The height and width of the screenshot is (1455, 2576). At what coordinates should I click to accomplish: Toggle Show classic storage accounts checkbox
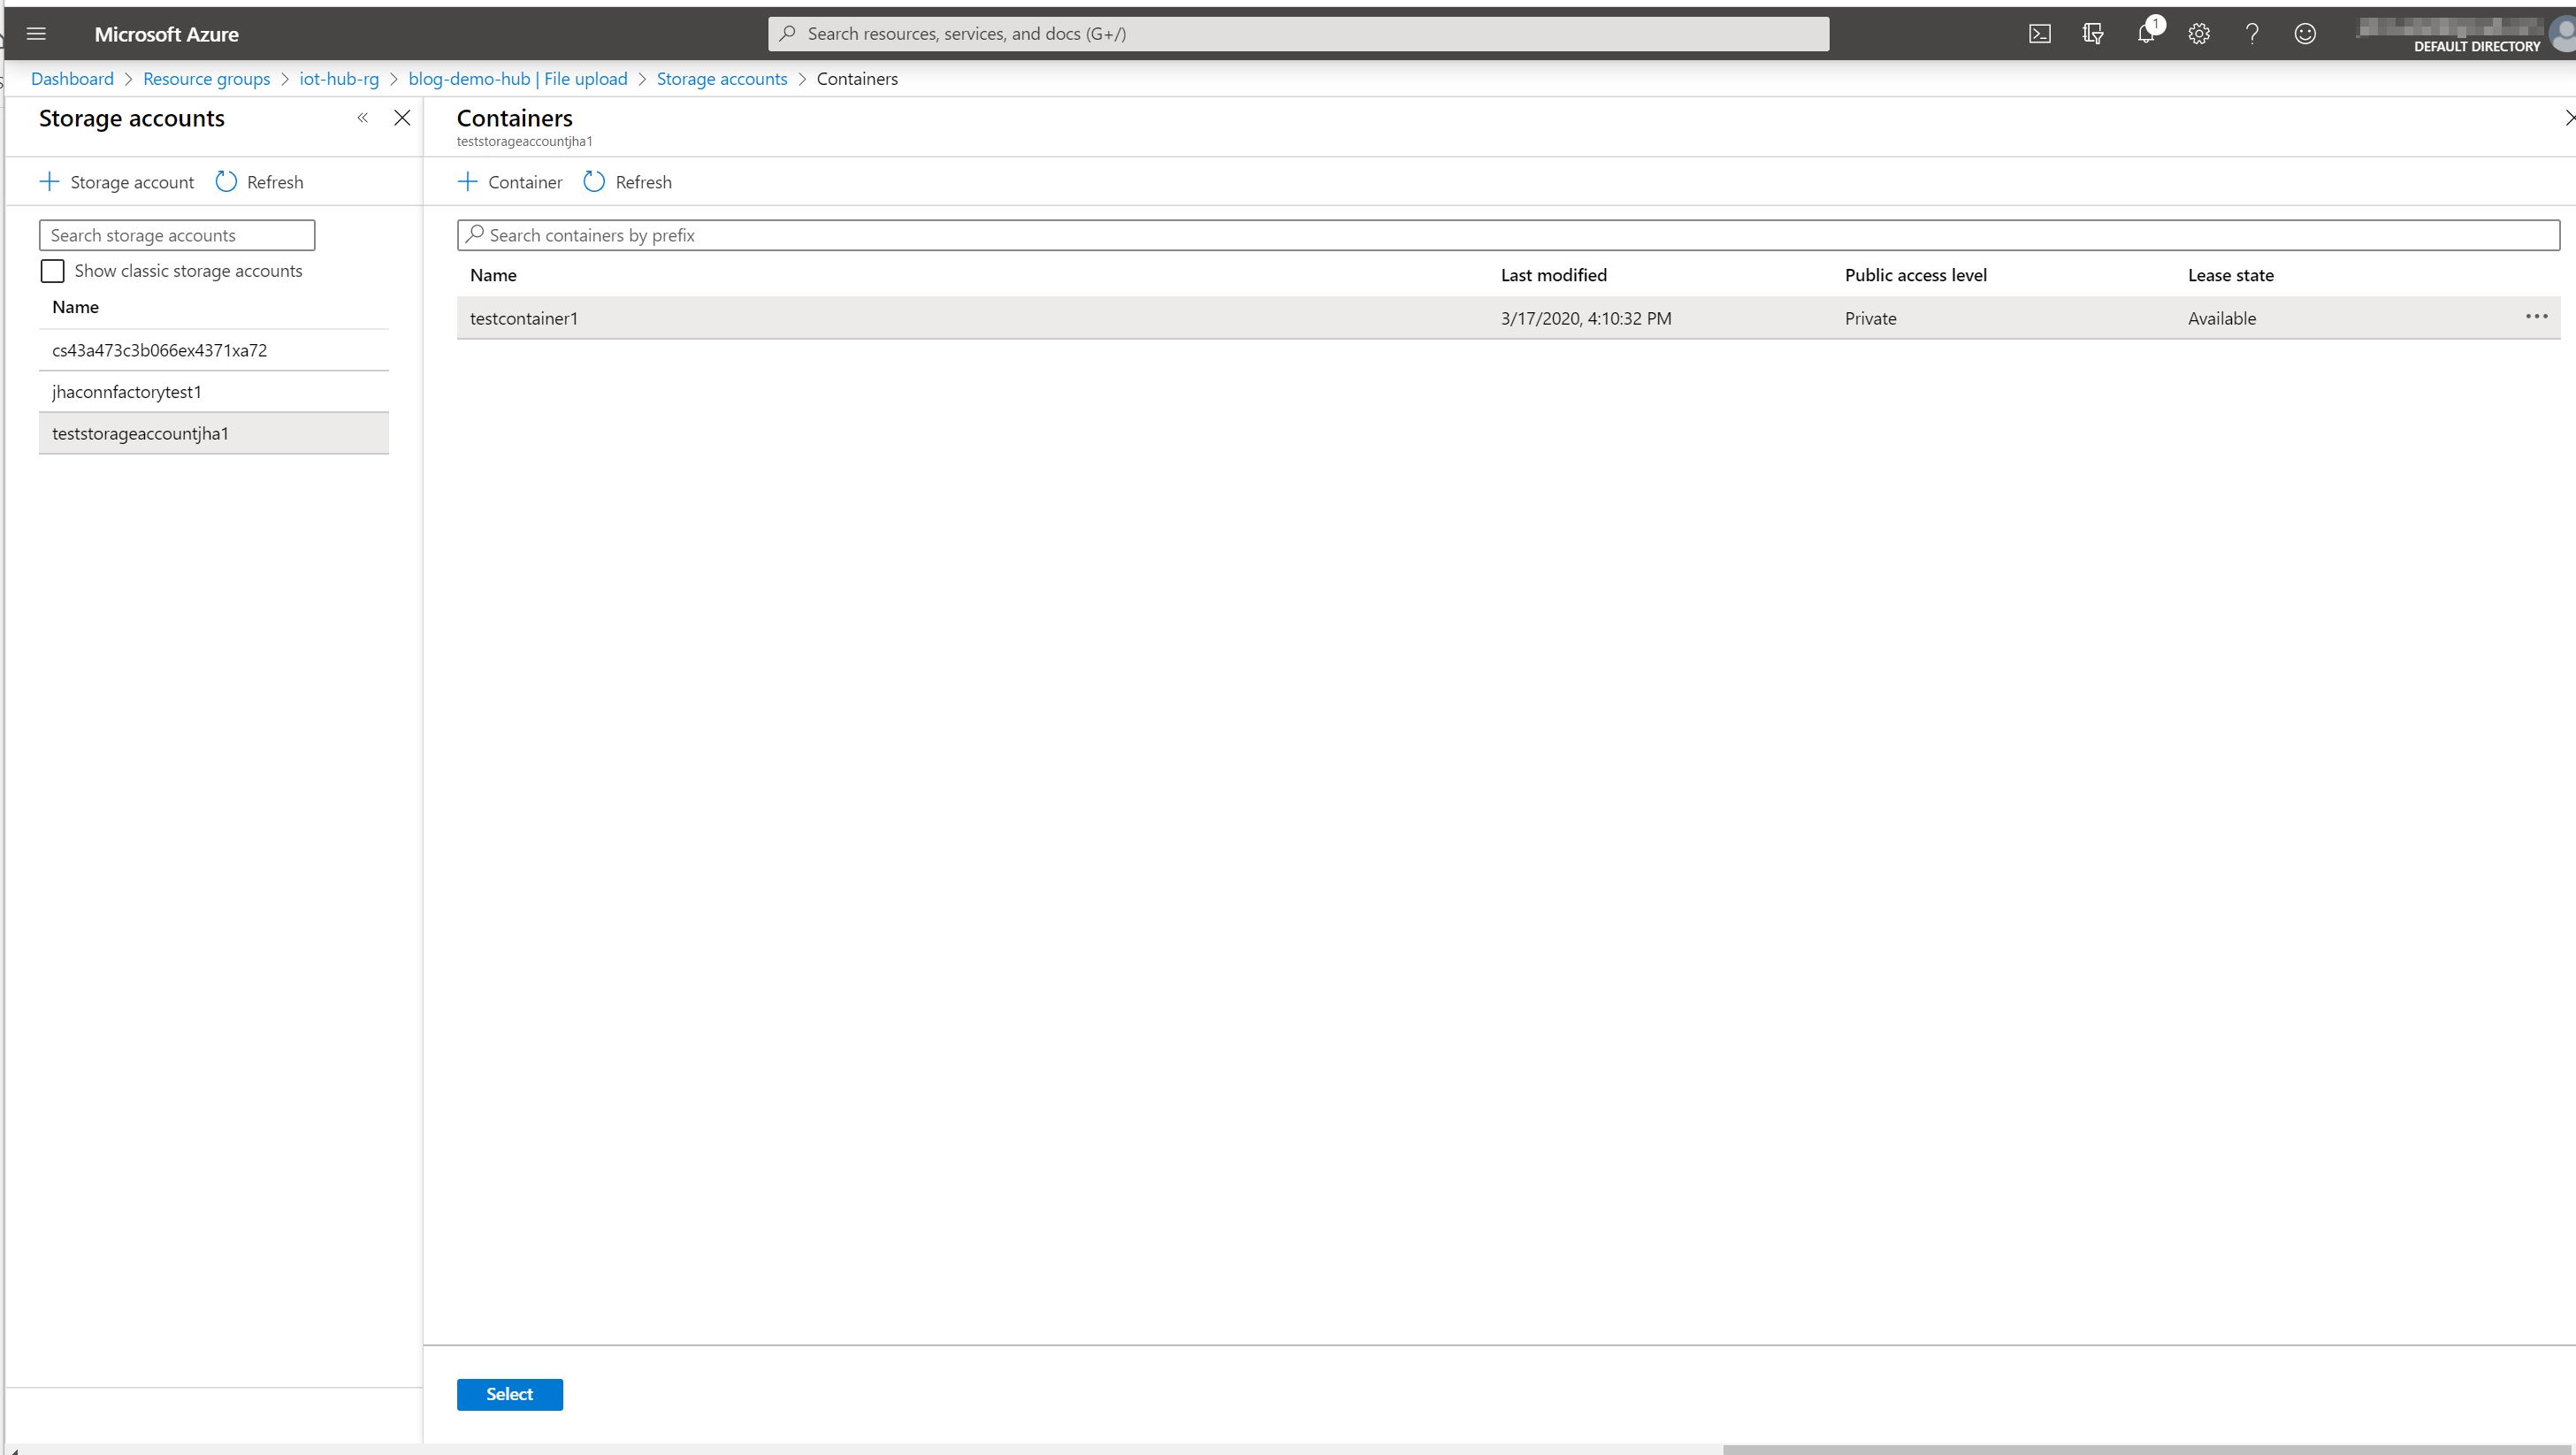tap(52, 271)
